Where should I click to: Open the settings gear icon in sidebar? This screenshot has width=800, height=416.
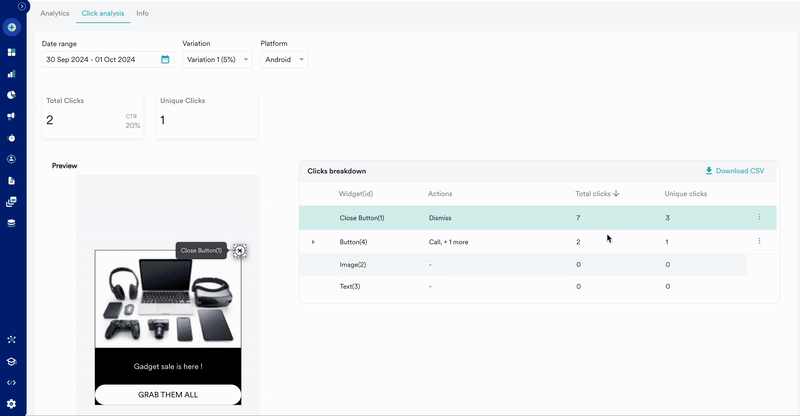tap(11, 404)
